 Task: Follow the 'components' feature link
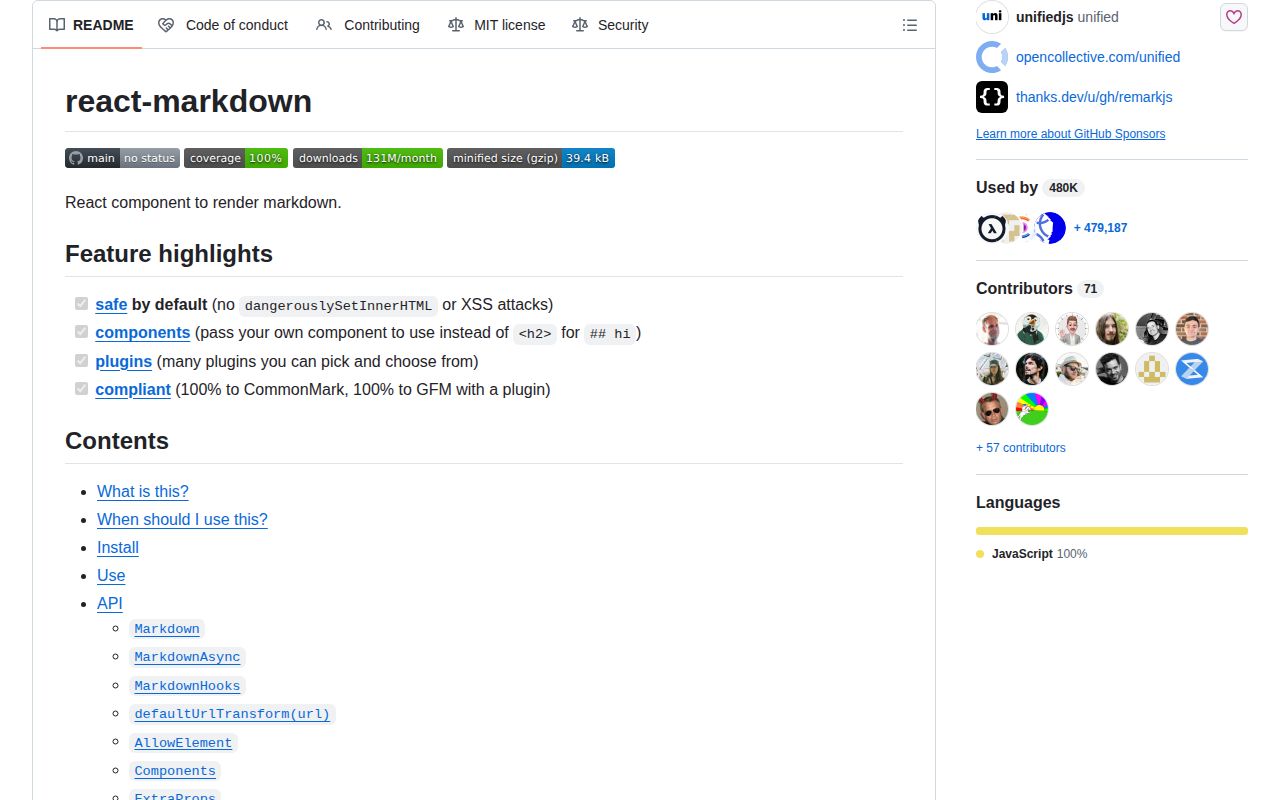(x=143, y=332)
